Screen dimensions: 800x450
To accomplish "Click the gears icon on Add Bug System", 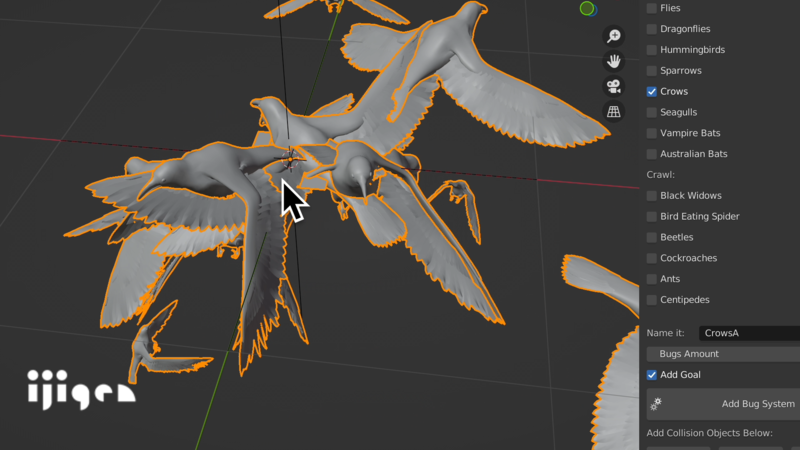I will click(x=656, y=404).
